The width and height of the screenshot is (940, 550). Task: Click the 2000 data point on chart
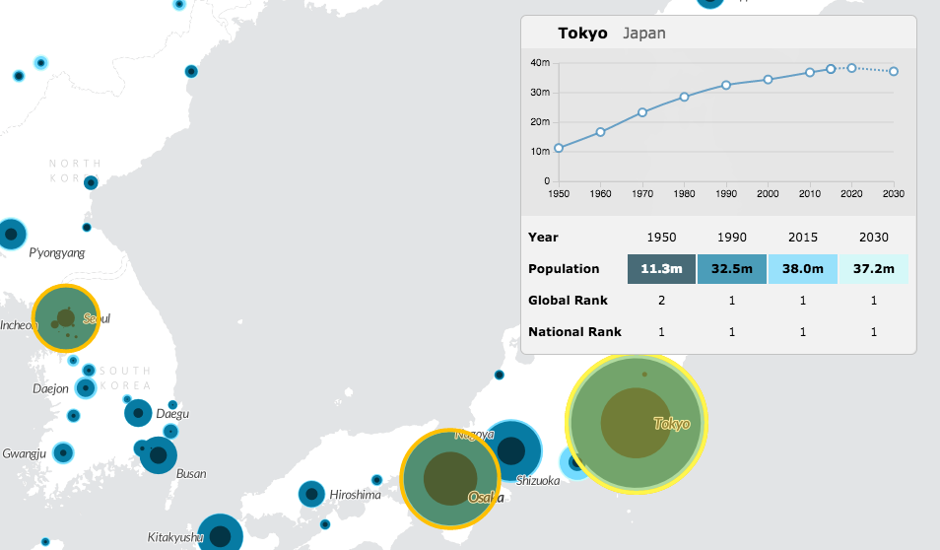pos(768,79)
